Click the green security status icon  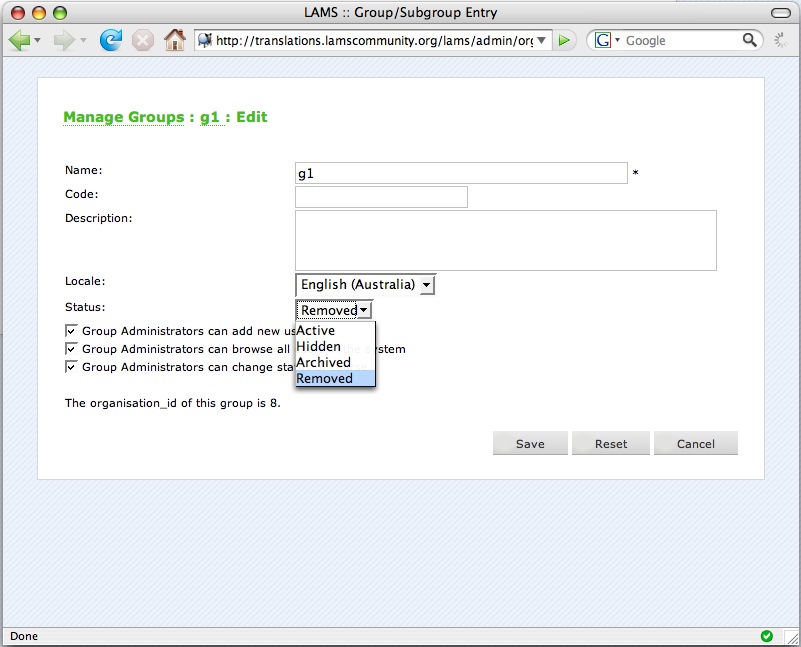[767, 636]
